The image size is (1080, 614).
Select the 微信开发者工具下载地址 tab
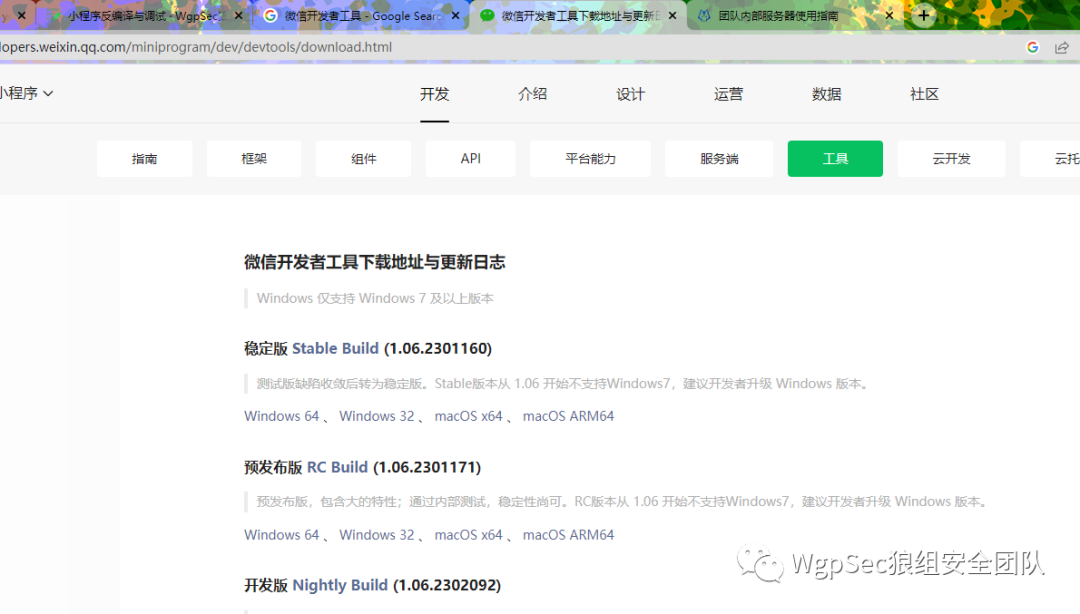pos(580,15)
